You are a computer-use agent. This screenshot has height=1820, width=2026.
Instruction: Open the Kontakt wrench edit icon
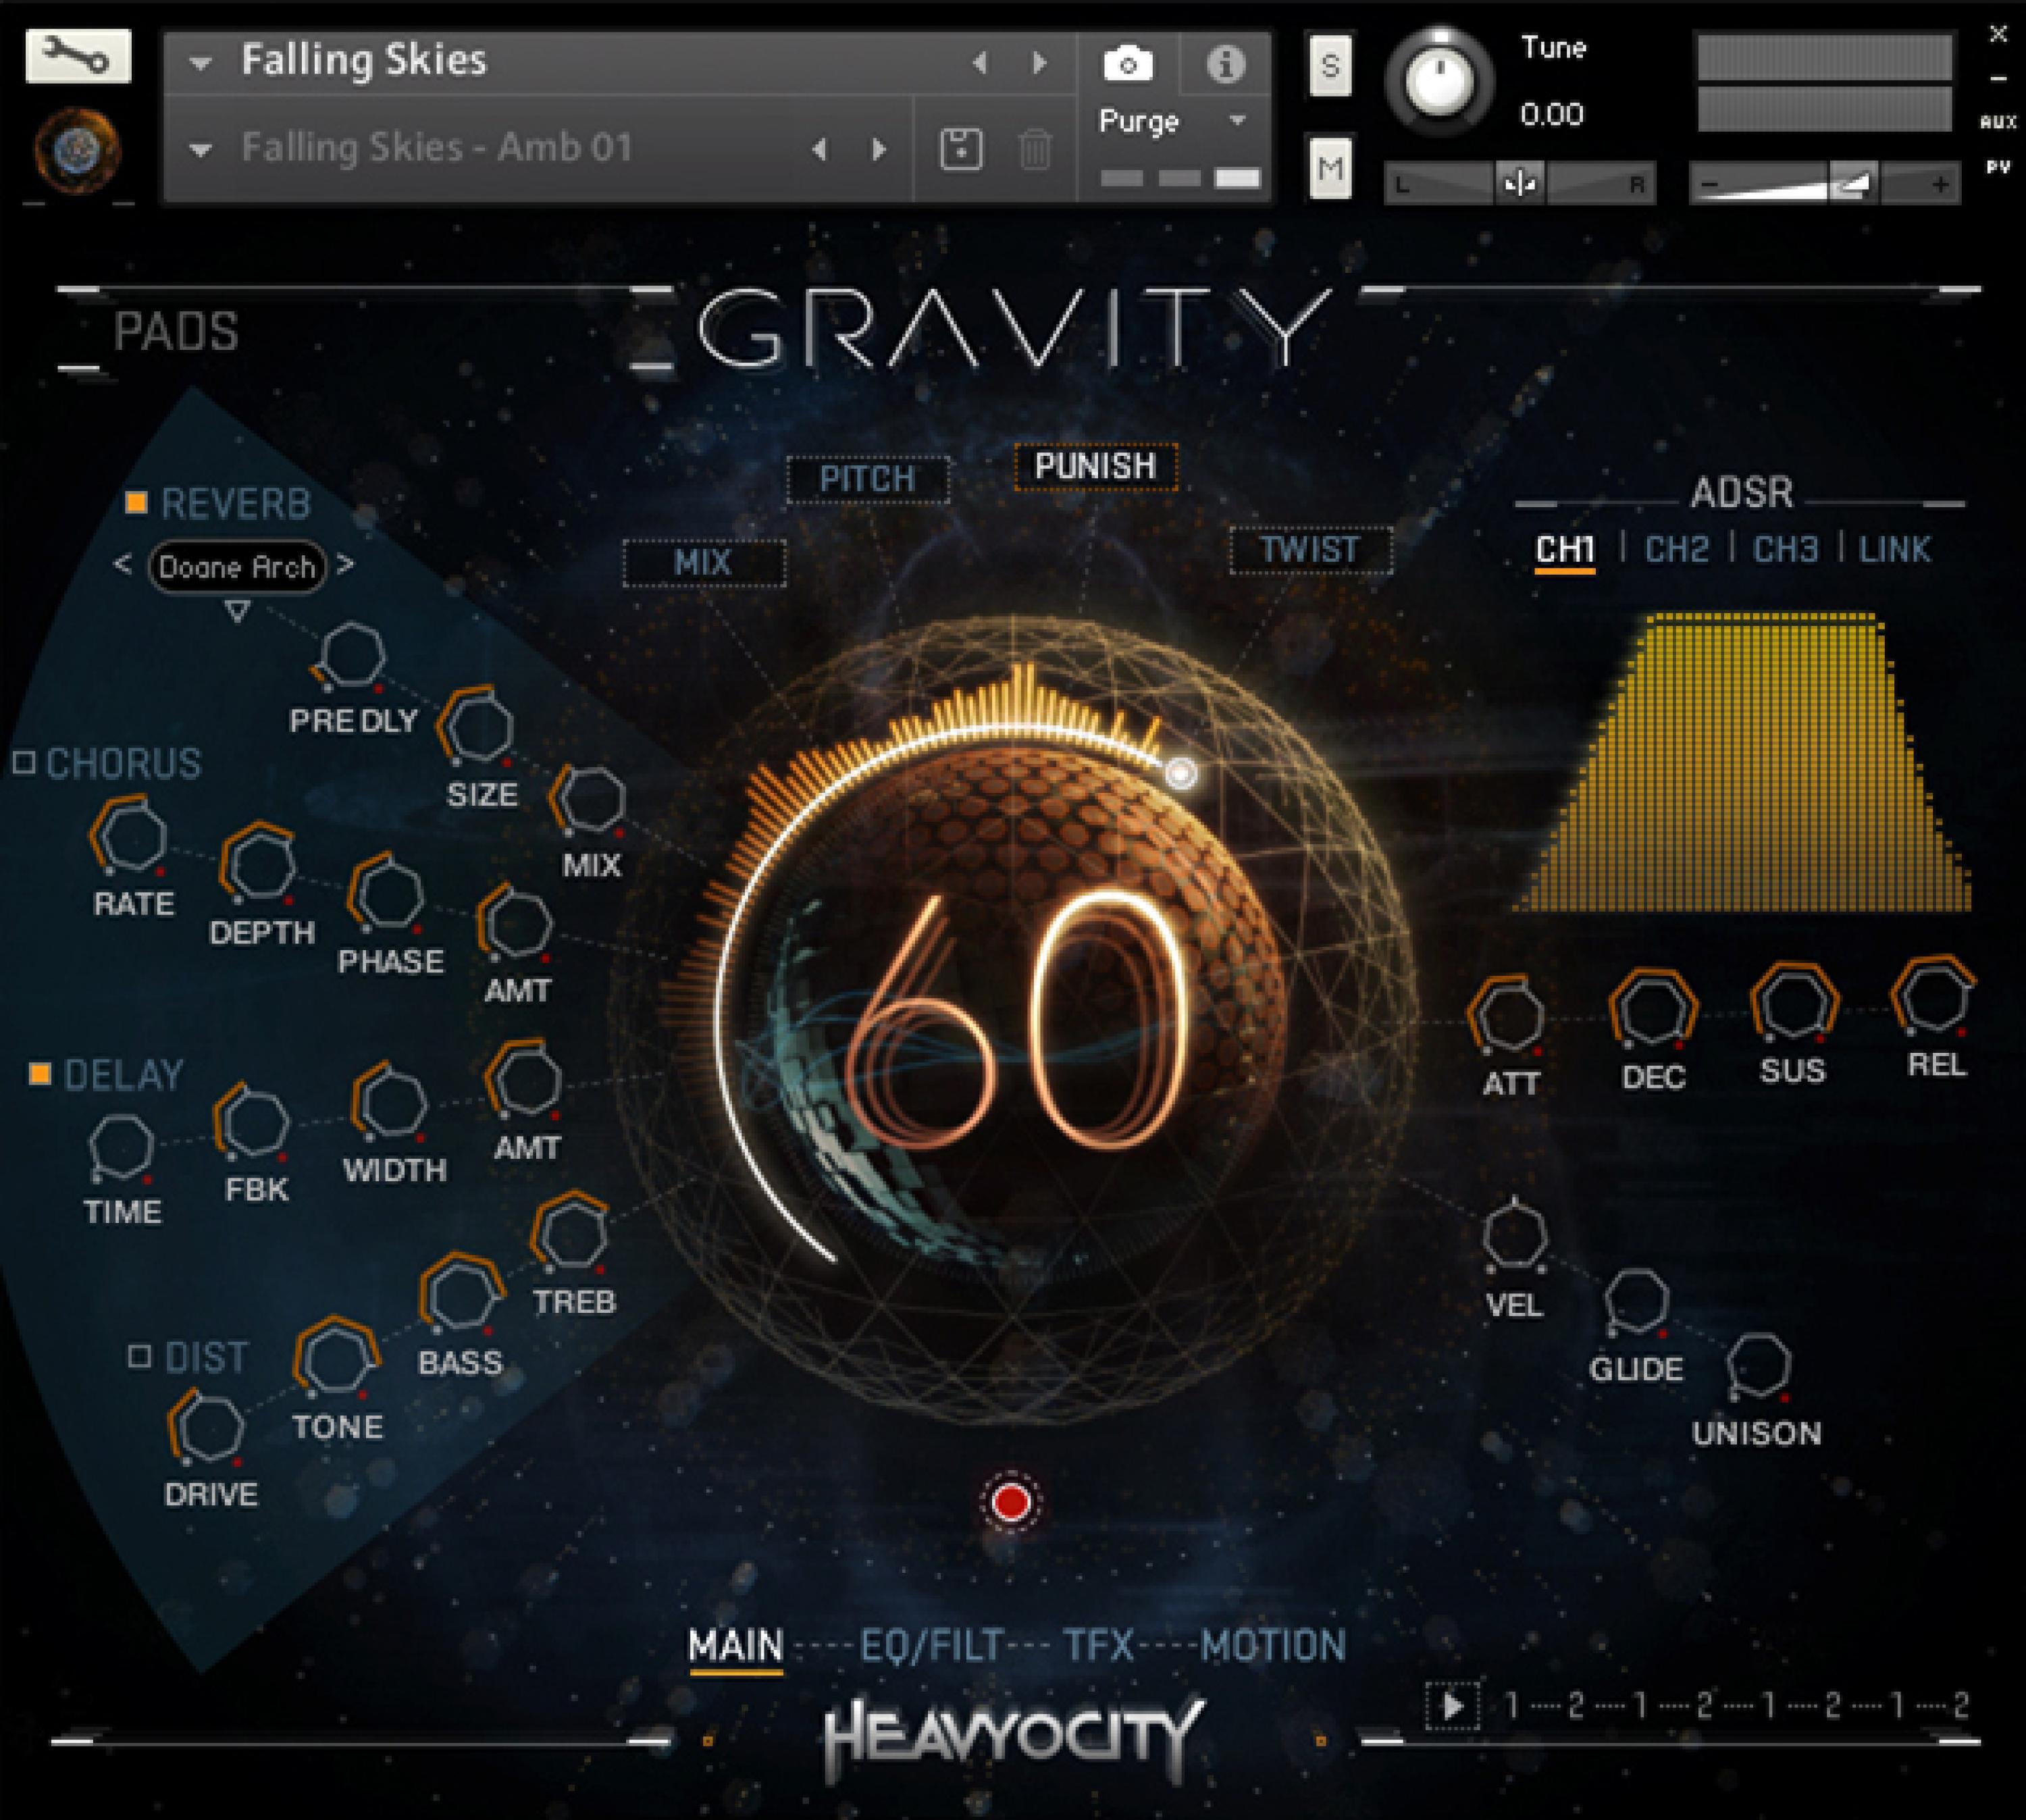coord(78,55)
